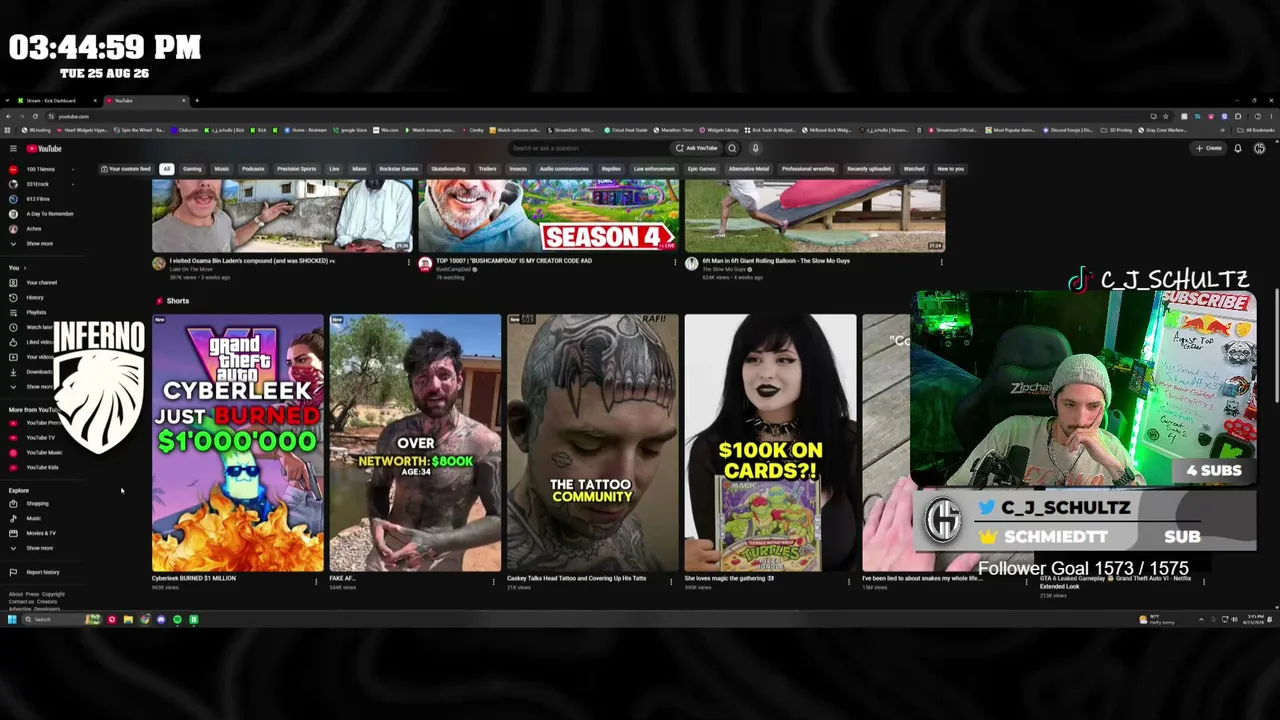The height and width of the screenshot is (720, 1280).
Task: Open the YouTube hamburger guide menu
Action: [x=13, y=149]
